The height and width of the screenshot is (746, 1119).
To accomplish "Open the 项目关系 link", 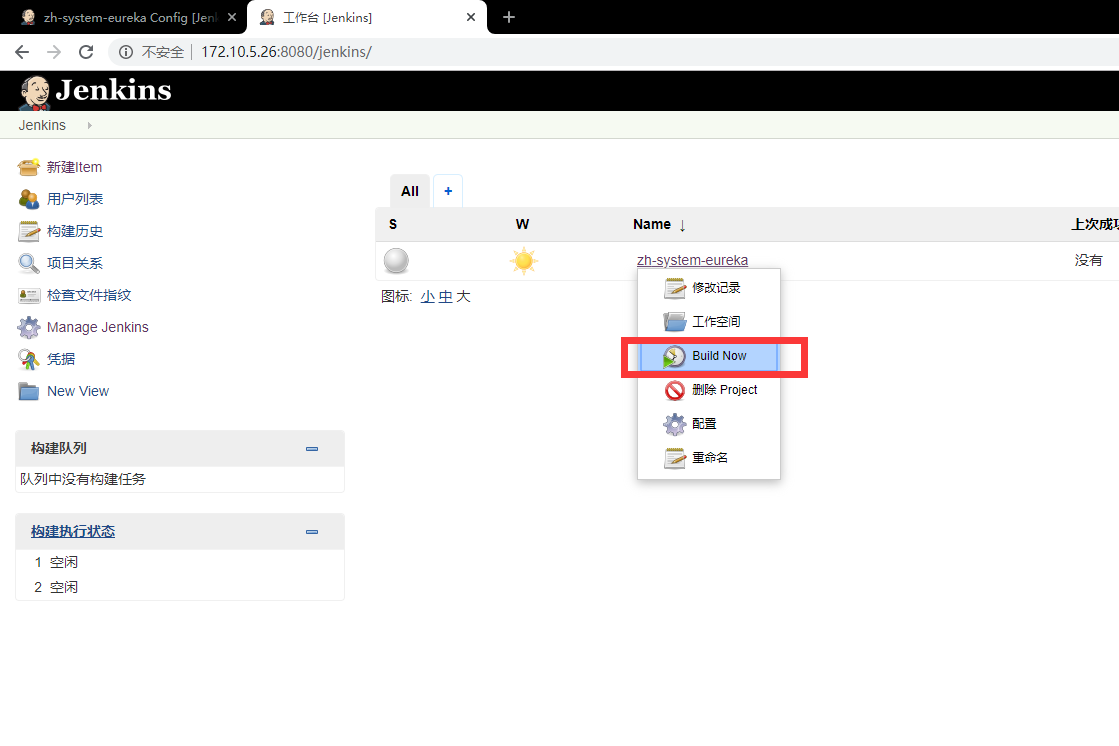I will (x=75, y=263).
